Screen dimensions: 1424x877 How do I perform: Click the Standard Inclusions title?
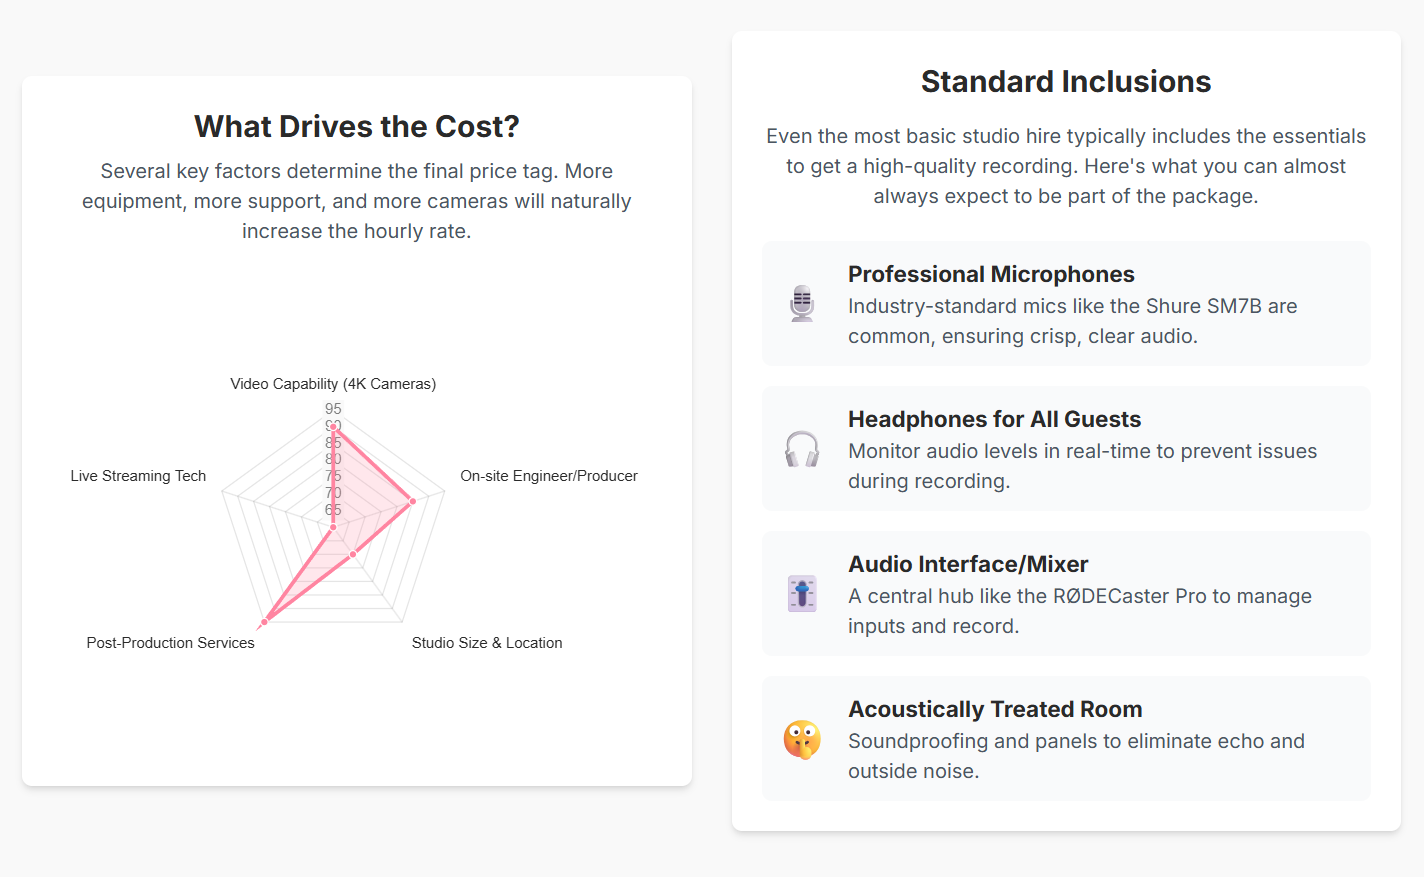coord(1066,81)
